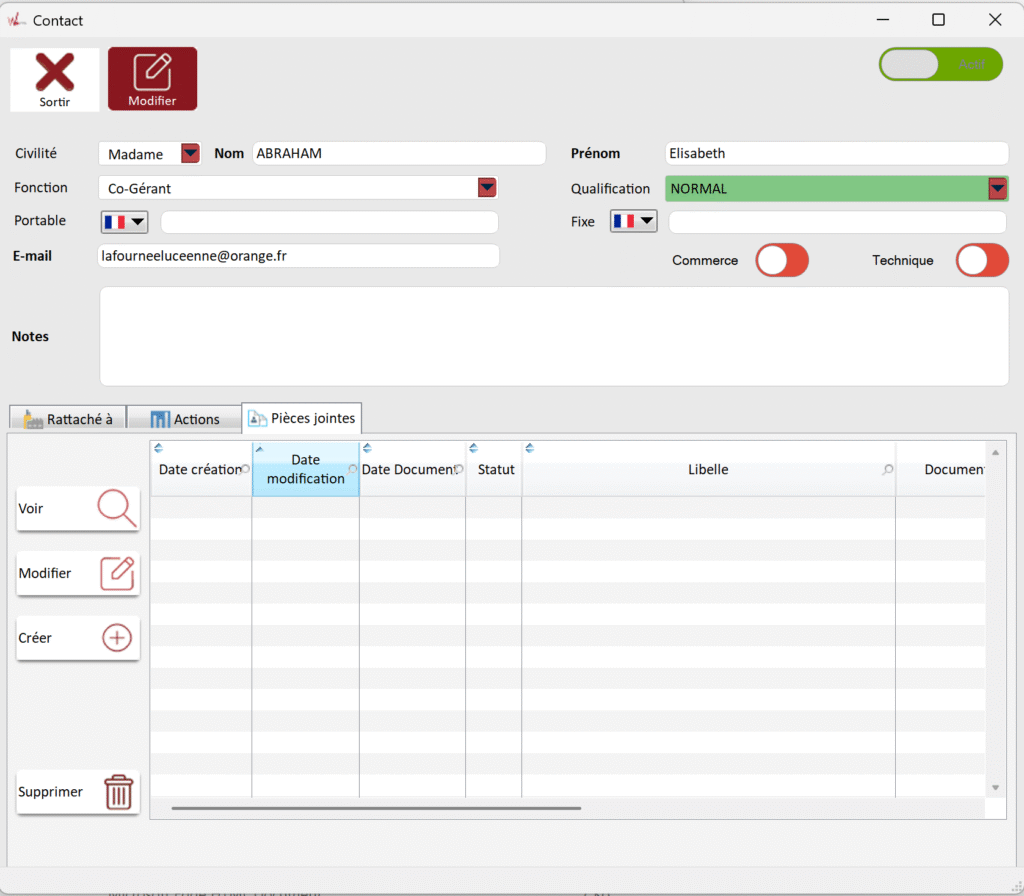Toggle the green Actif switch
Screen dimensions: 1024x896
pyautogui.click(x=940, y=64)
